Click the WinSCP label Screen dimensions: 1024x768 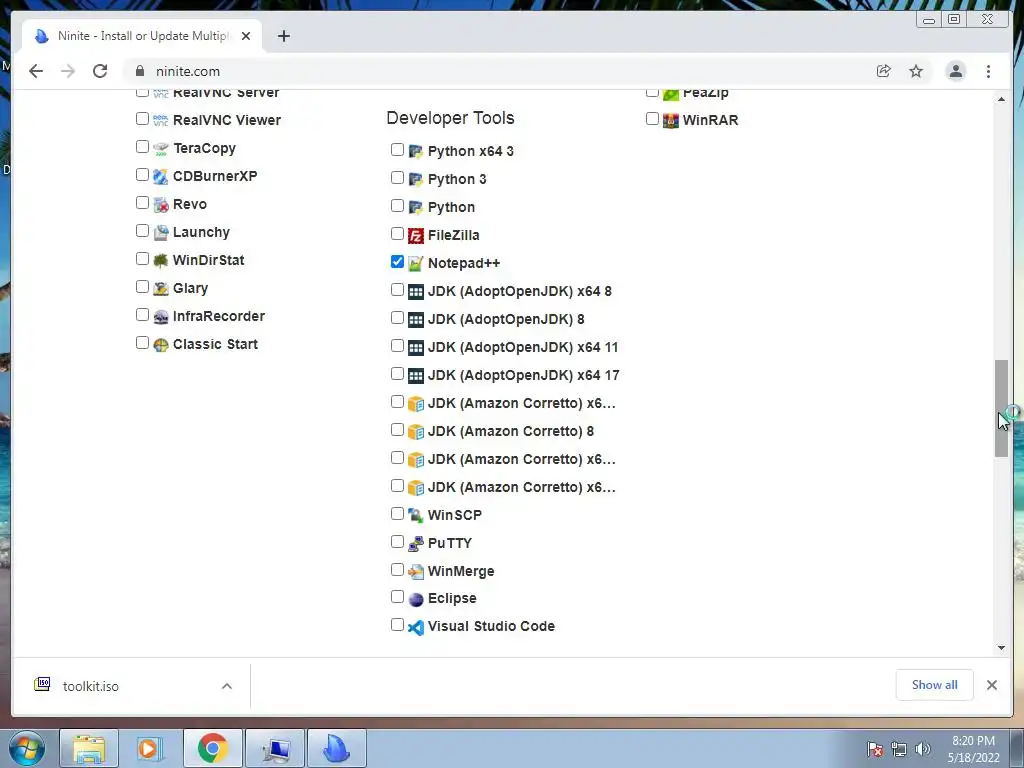point(455,515)
